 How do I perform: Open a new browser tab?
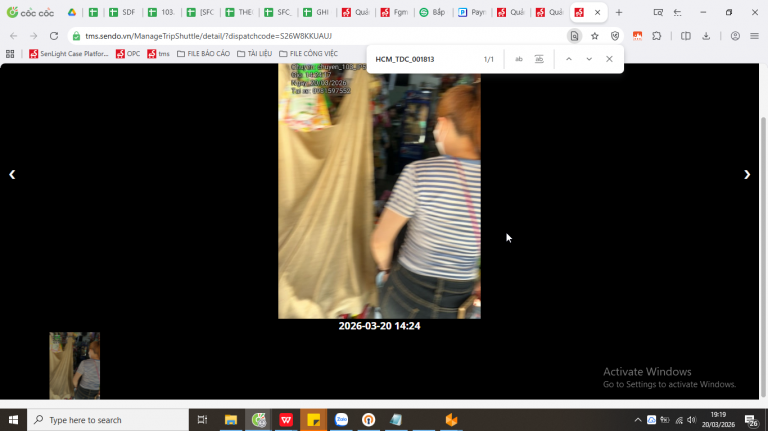(619, 13)
